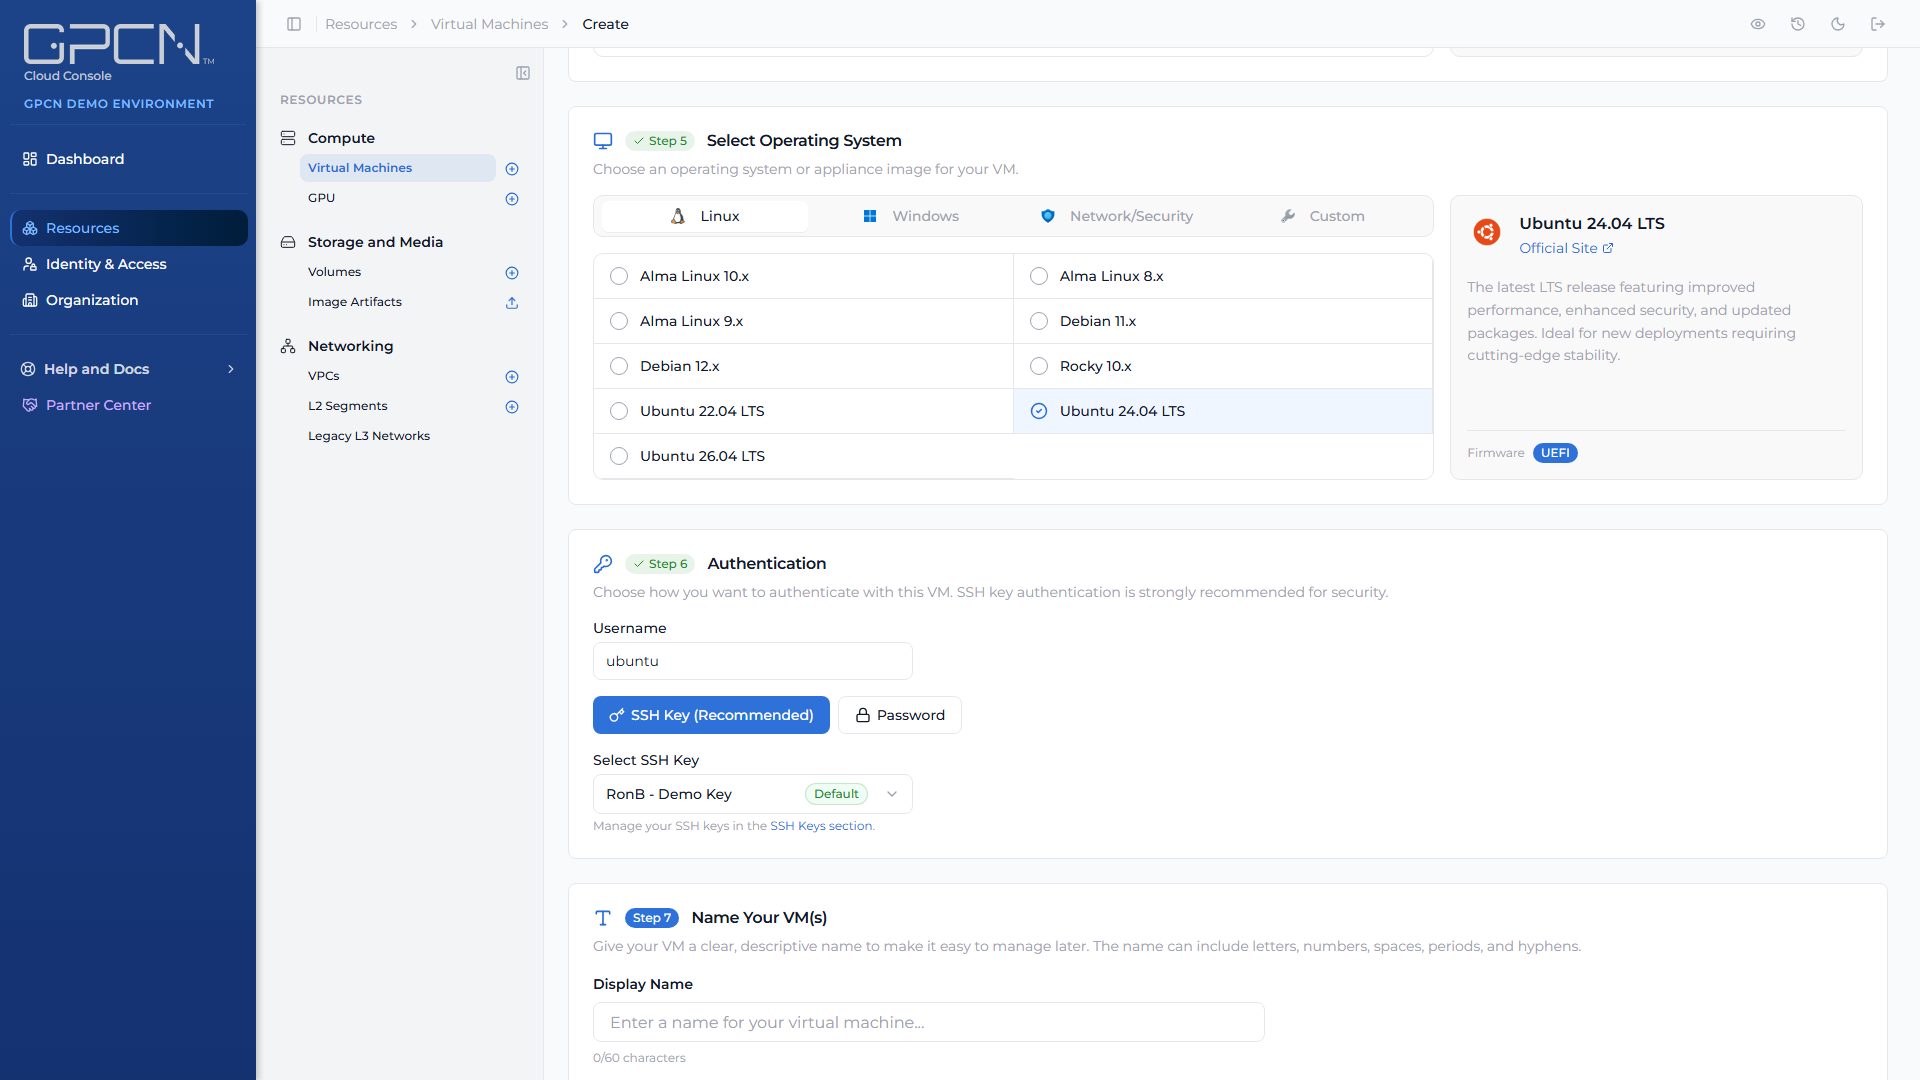Select Debian 12.x radio option
The image size is (1920, 1080).
[619, 366]
